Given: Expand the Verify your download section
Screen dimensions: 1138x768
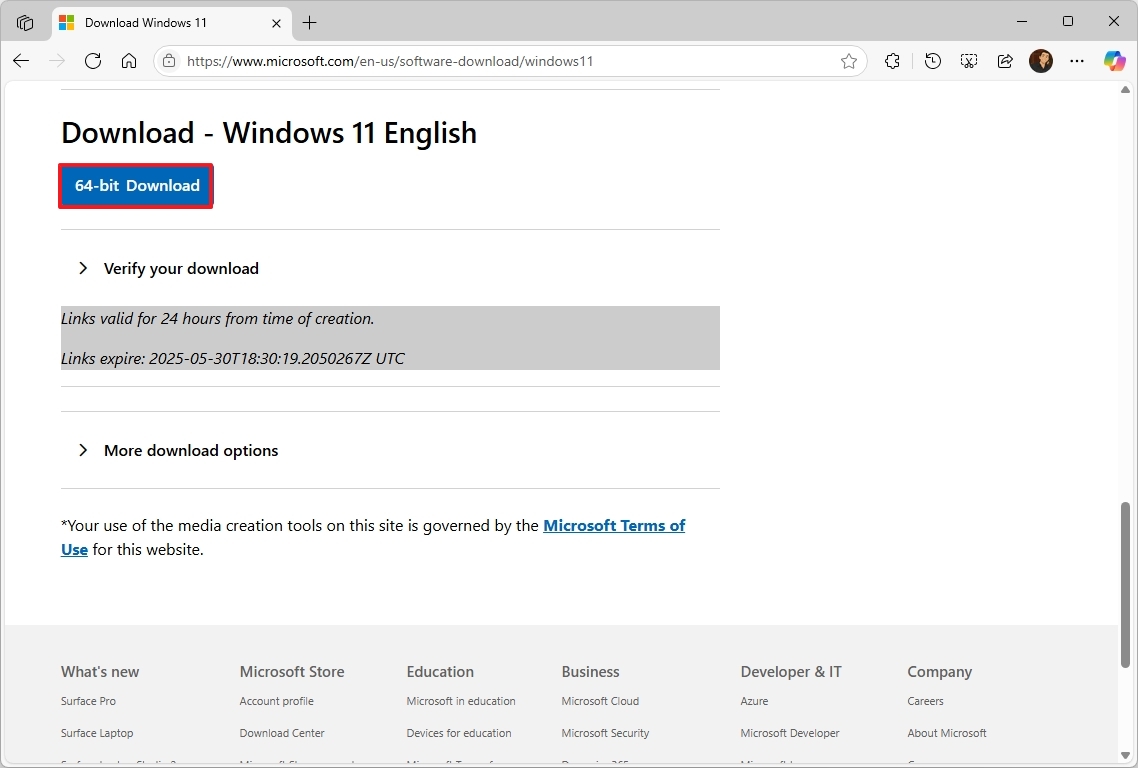Looking at the screenshot, I should click(180, 268).
